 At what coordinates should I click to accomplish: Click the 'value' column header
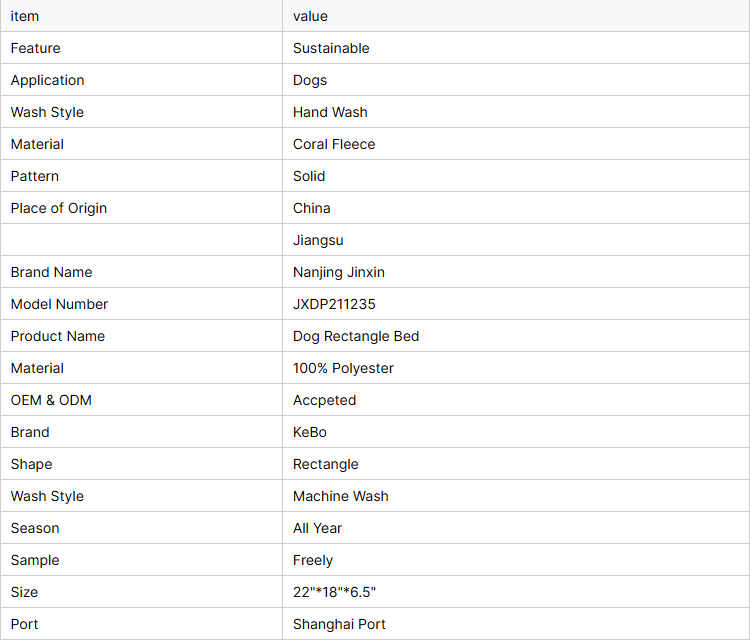tap(516, 16)
